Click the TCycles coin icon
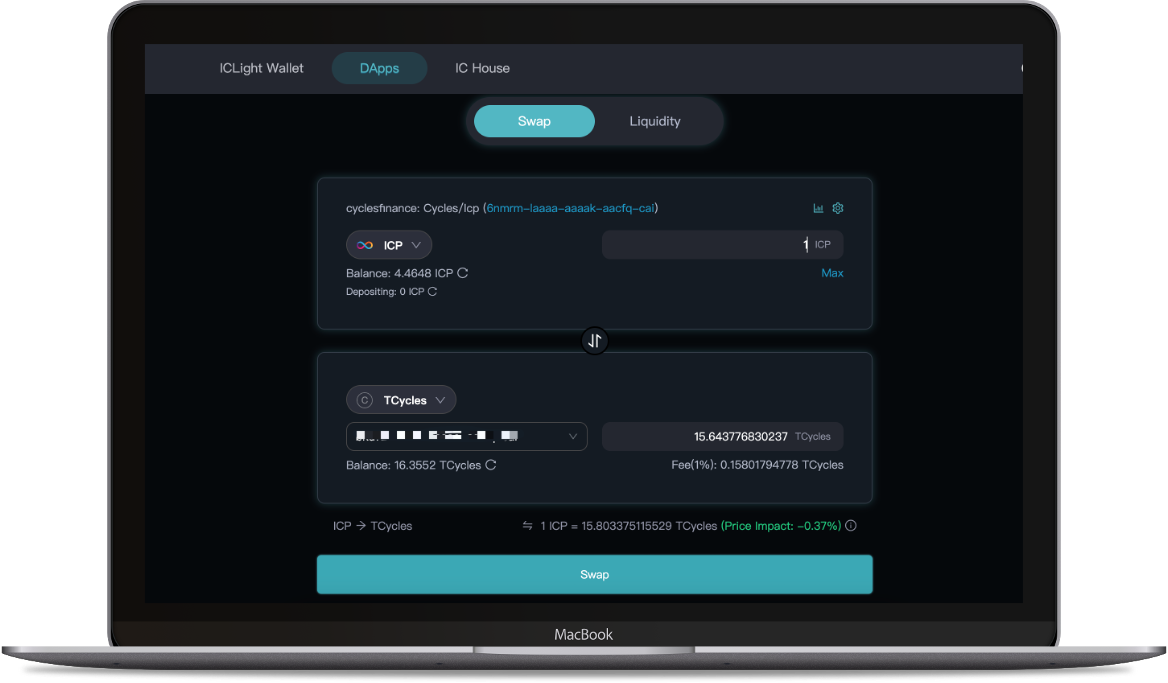The height and width of the screenshot is (683, 1168). [x=364, y=401]
